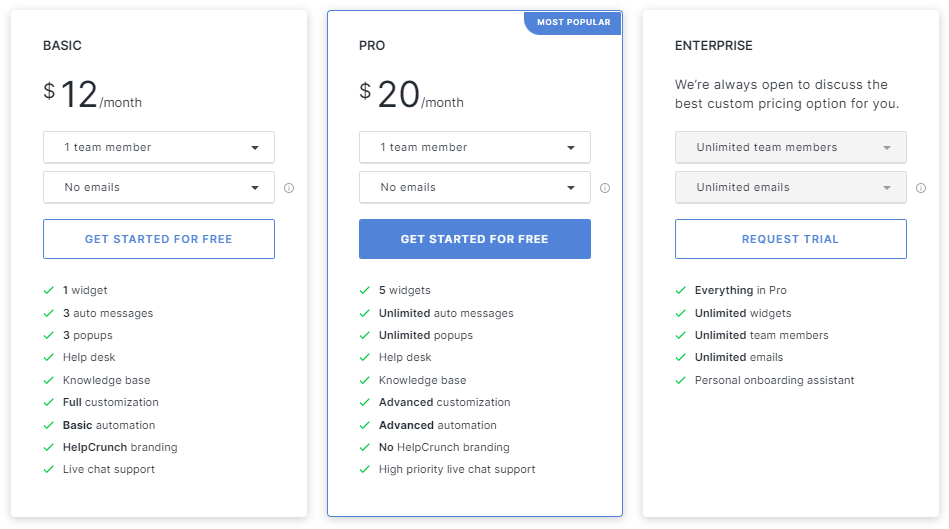Image resolution: width=949 pixels, height=529 pixels.
Task: Click the checkmark next to 5 widgets
Action: [364, 290]
